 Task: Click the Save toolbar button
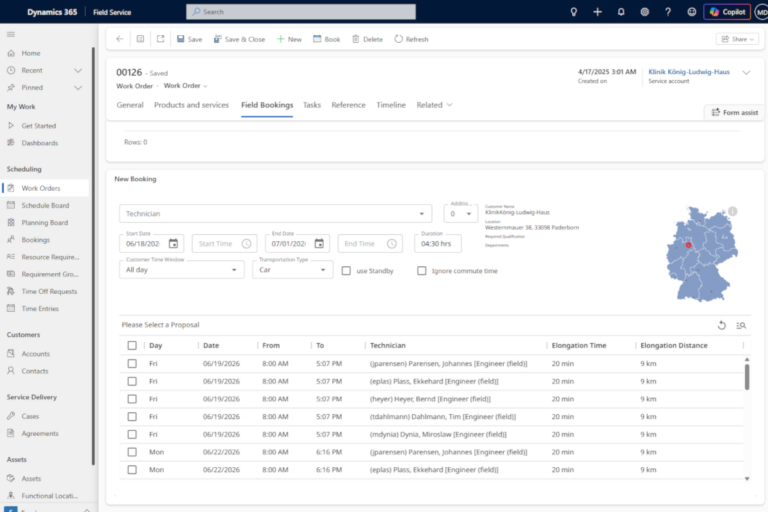190,39
